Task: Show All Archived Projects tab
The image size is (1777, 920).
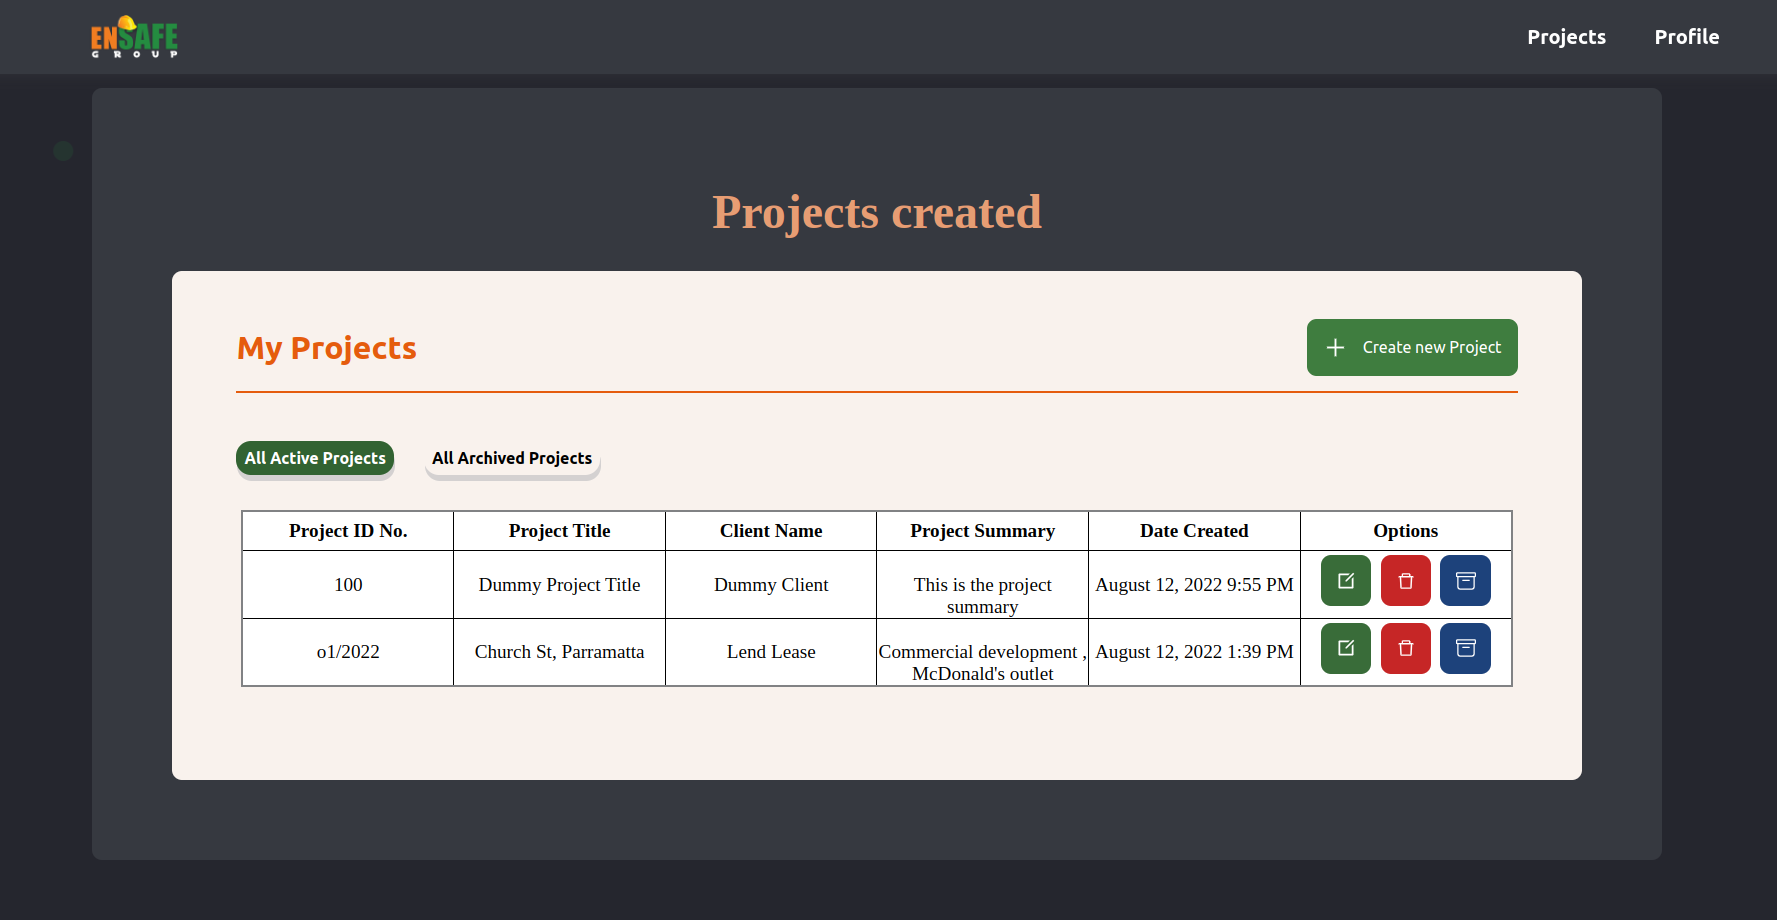Action: pos(512,458)
